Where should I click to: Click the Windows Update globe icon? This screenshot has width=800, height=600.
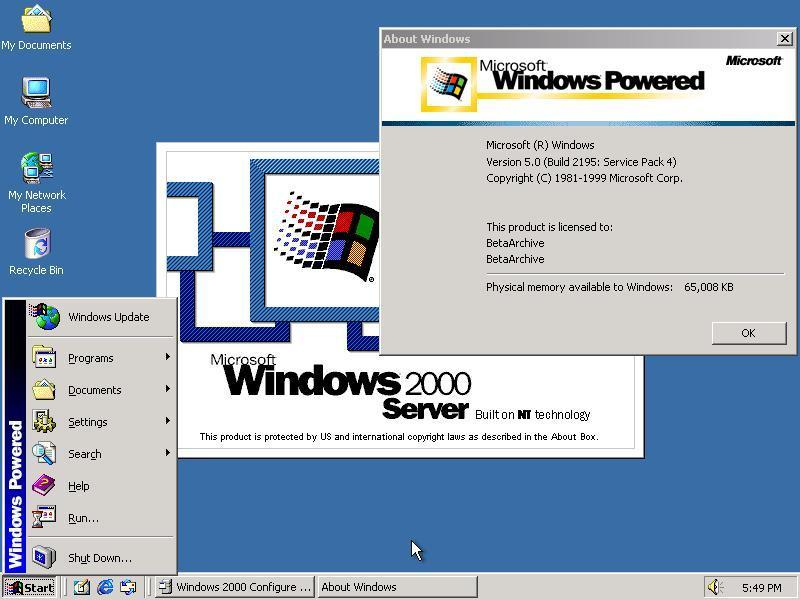(x=45, y=316)
